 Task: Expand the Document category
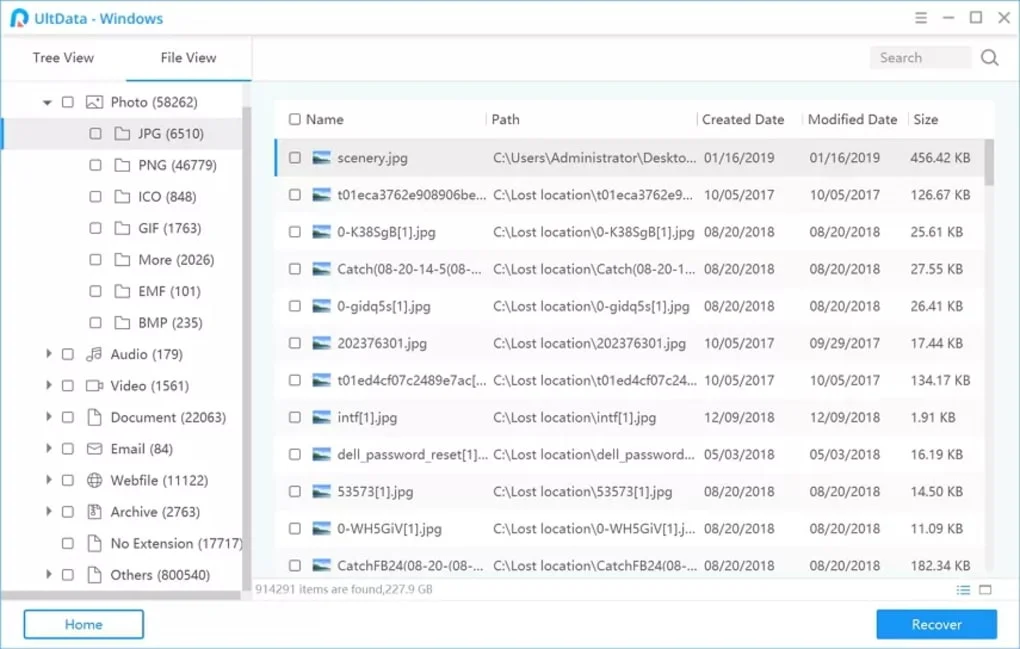tap(47, 417)
